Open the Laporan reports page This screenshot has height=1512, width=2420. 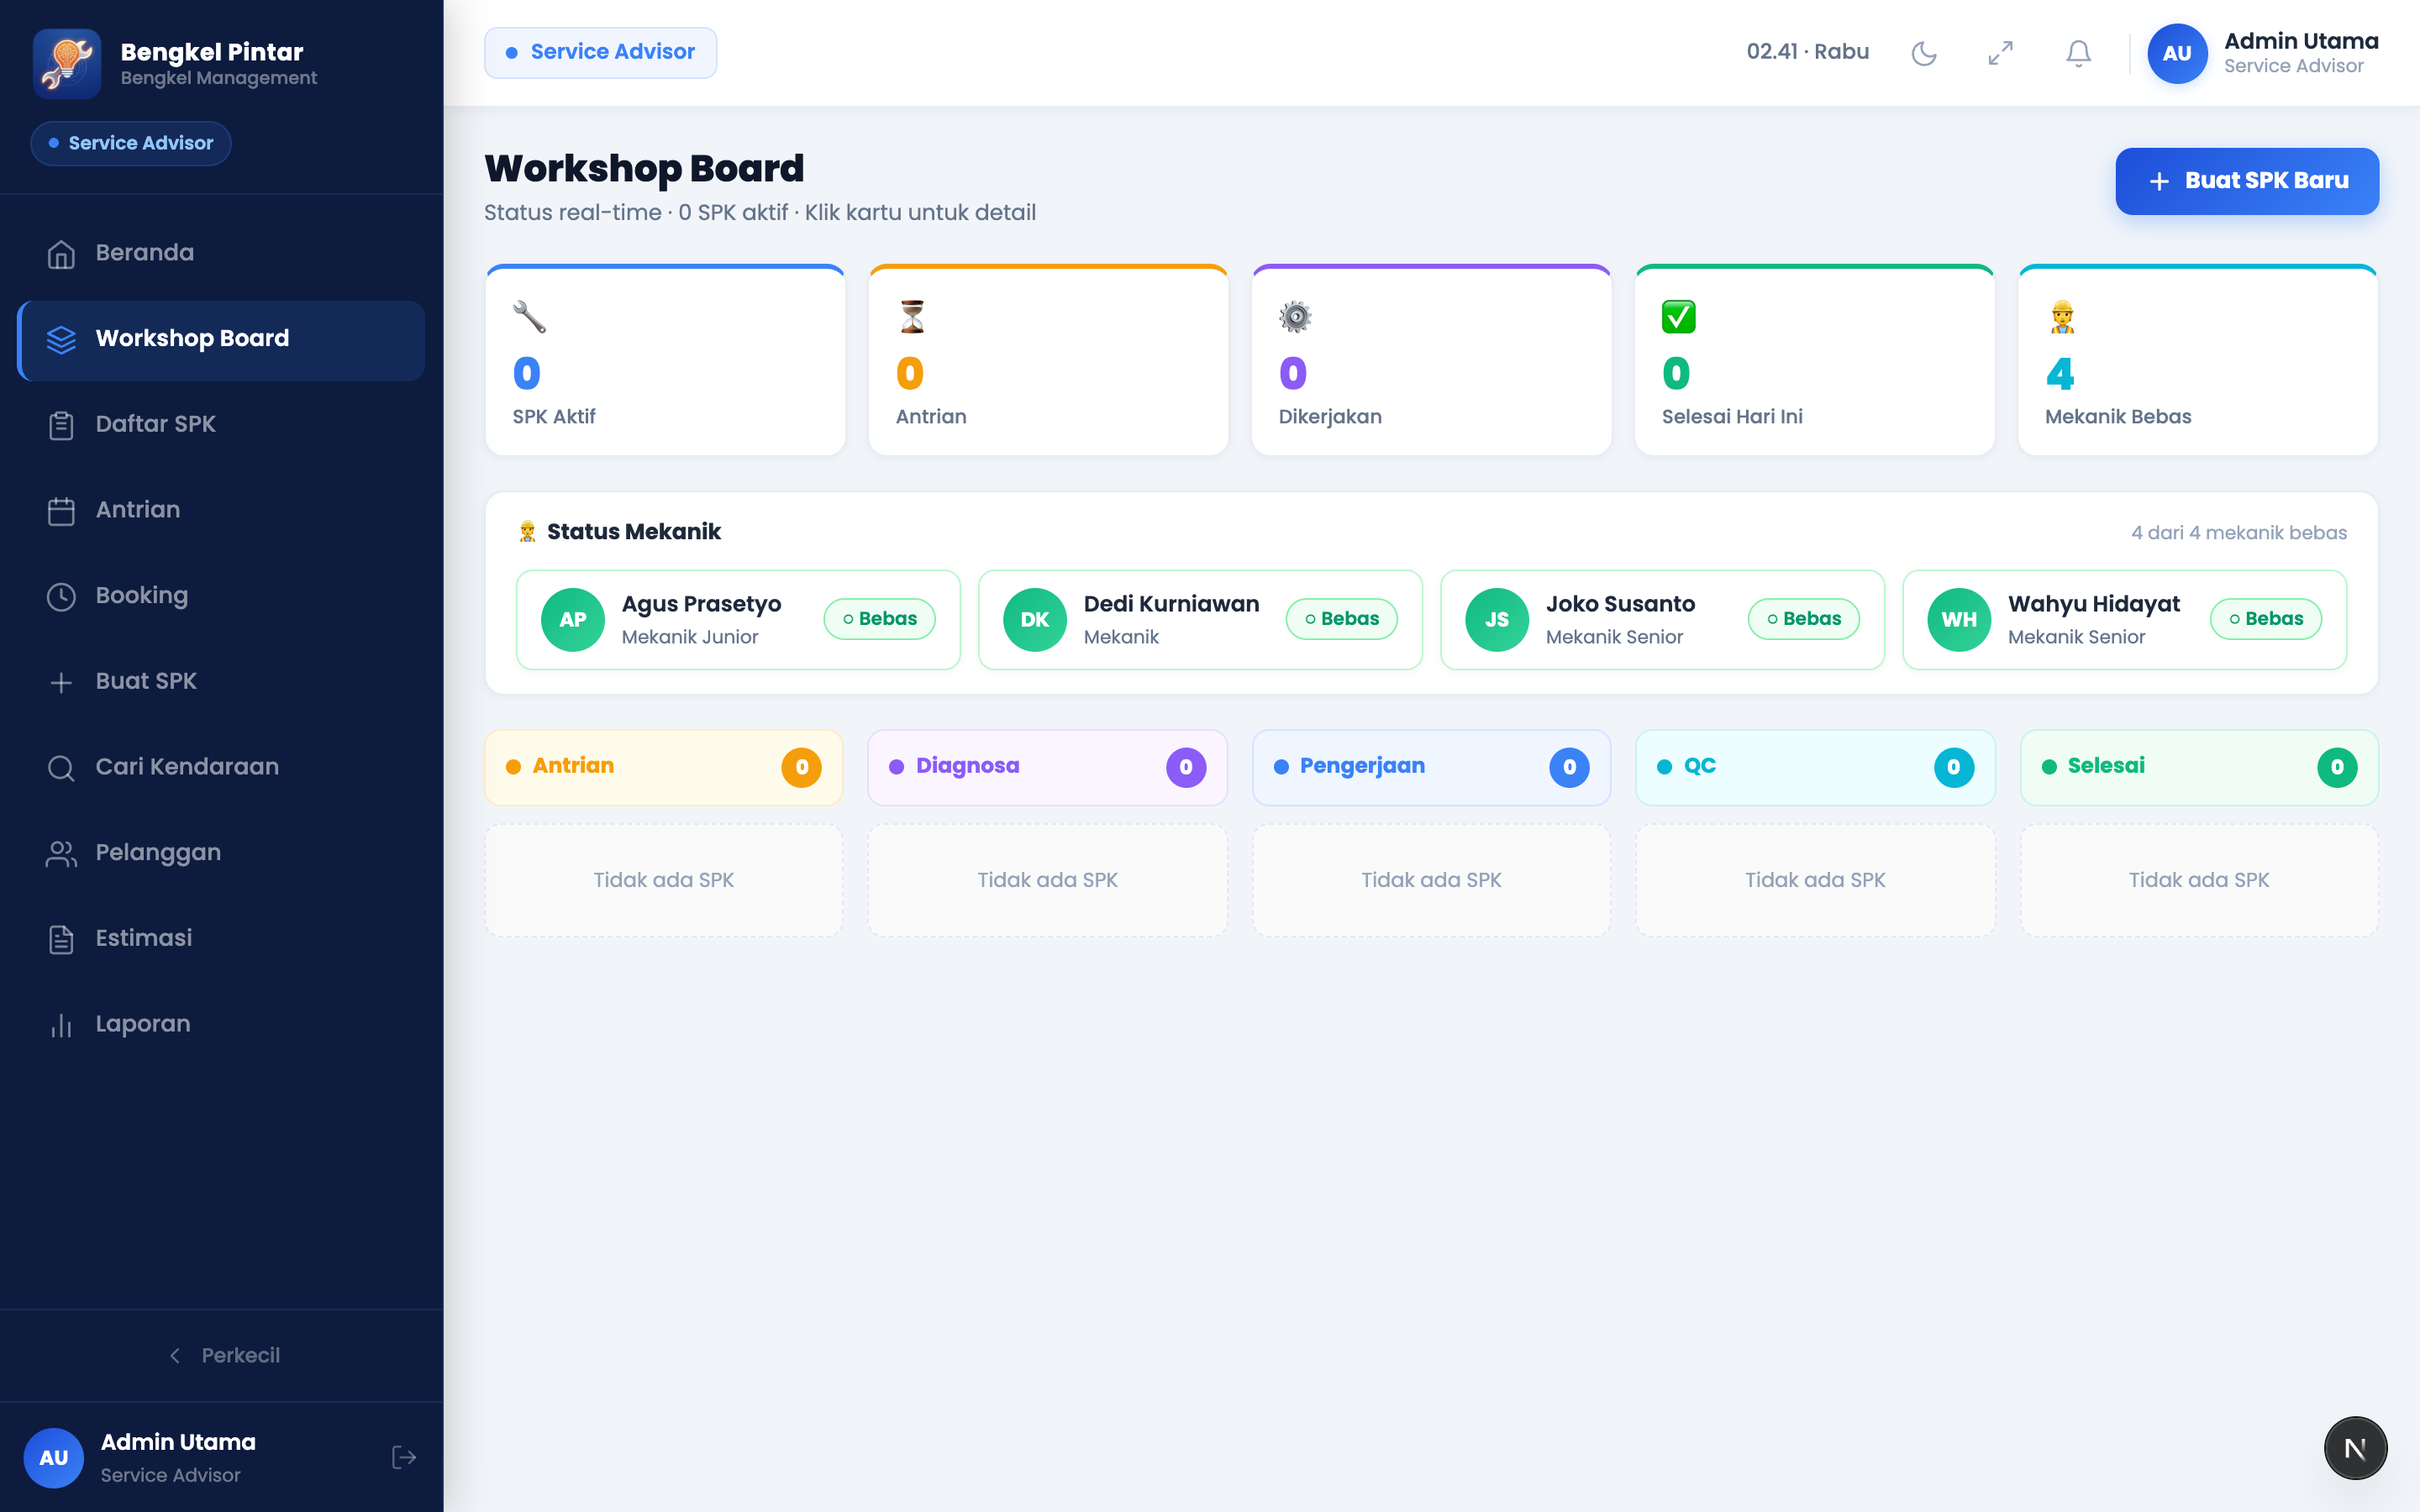[x=221, y=1024]
